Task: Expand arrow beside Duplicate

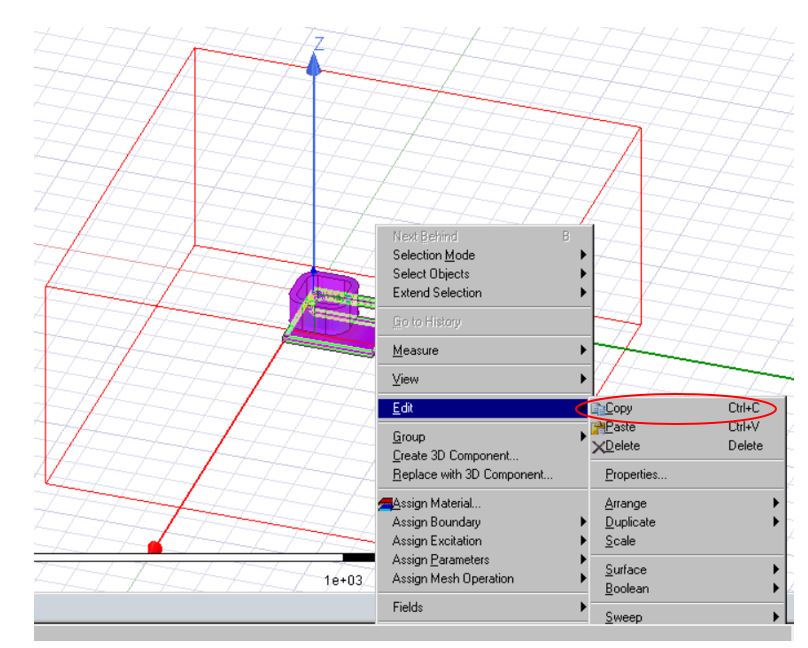Action: (x=776, y=522)
